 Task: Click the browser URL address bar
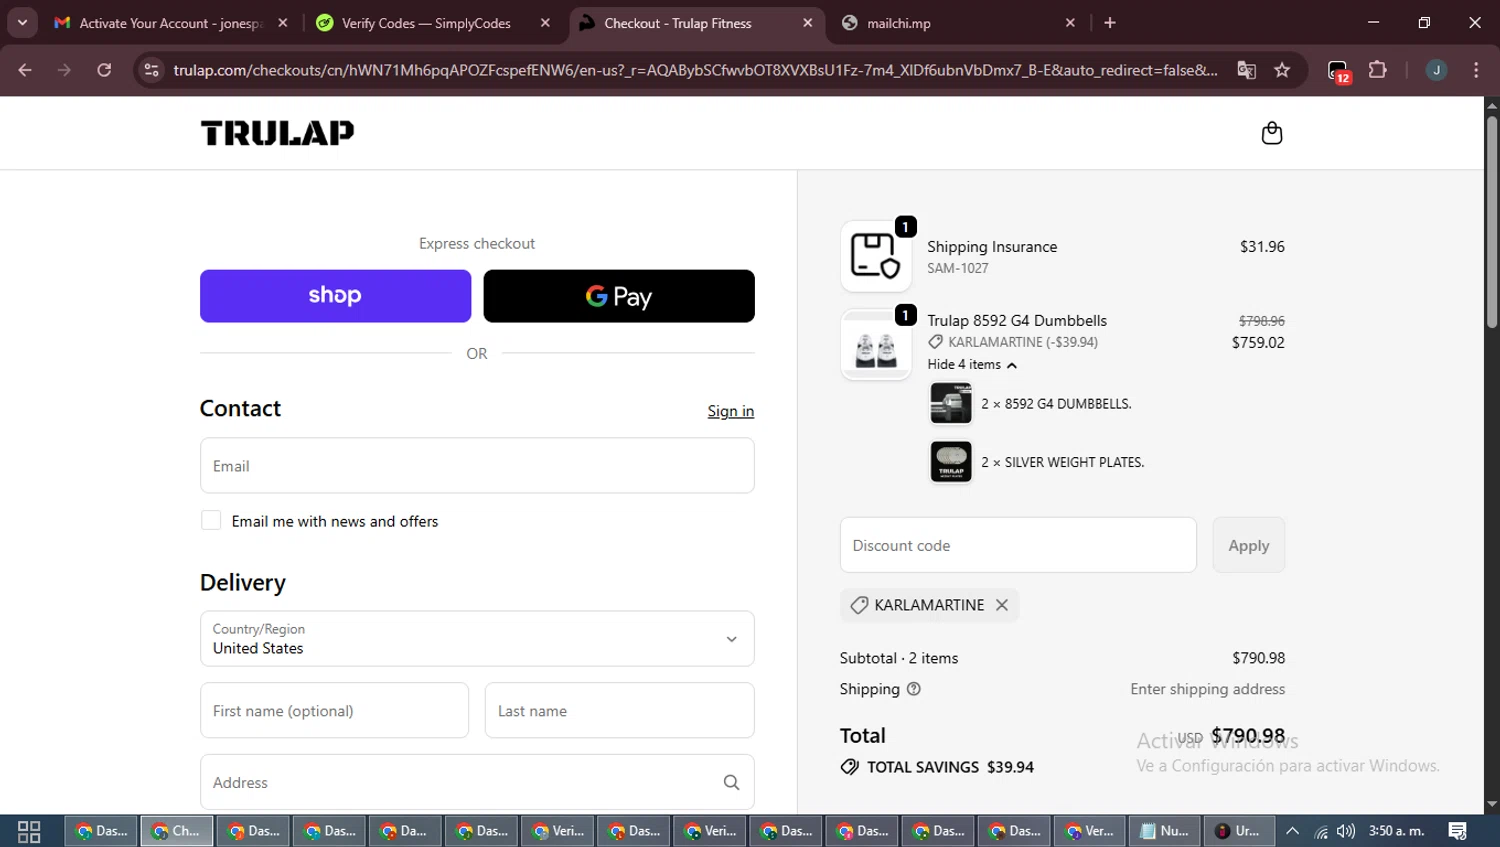pos(695,70)
